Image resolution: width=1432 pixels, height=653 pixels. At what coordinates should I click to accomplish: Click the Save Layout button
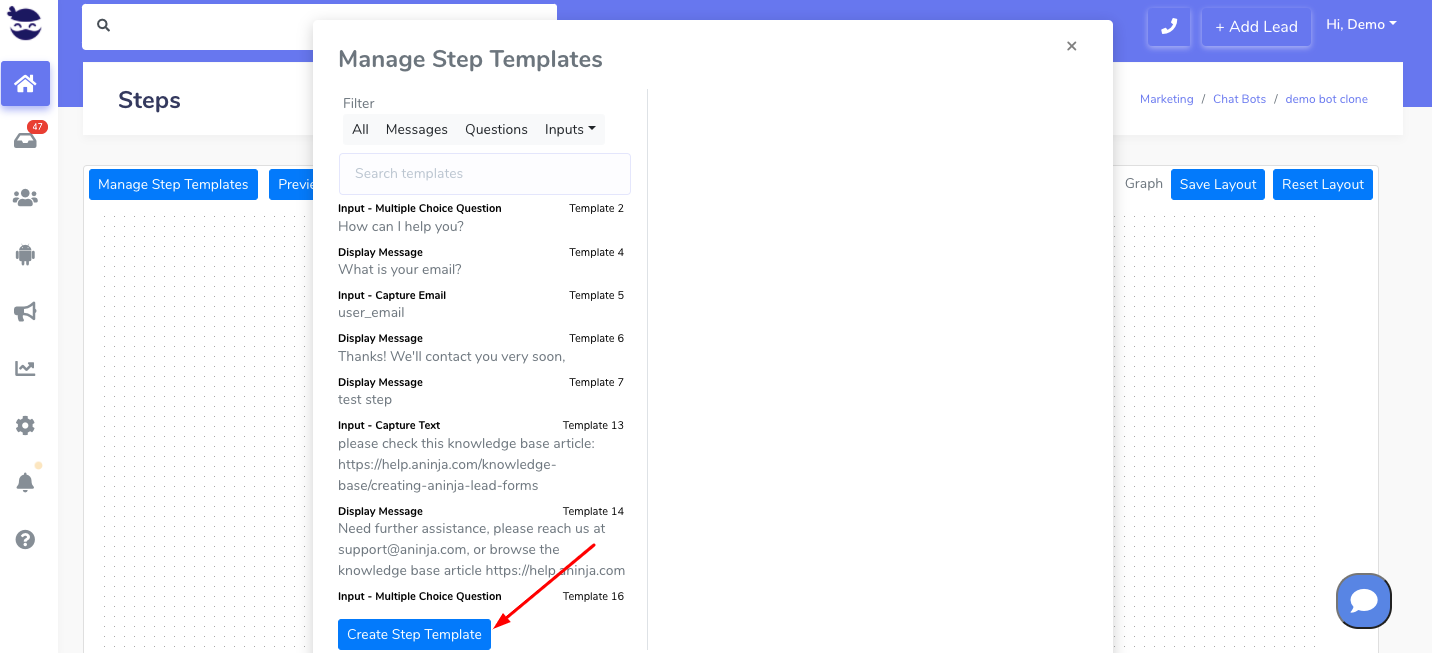1217,184
